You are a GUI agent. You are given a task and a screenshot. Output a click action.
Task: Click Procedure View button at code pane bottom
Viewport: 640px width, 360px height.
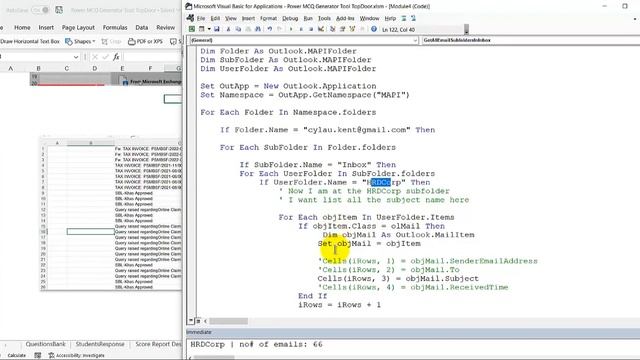191,321
